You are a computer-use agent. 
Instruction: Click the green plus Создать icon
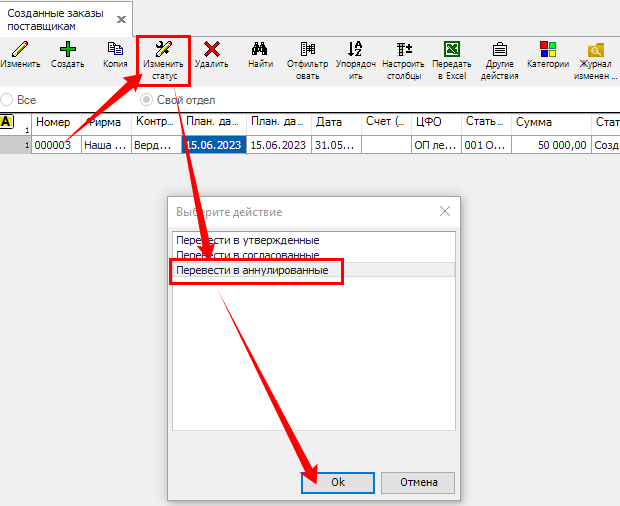pos(67,50)
